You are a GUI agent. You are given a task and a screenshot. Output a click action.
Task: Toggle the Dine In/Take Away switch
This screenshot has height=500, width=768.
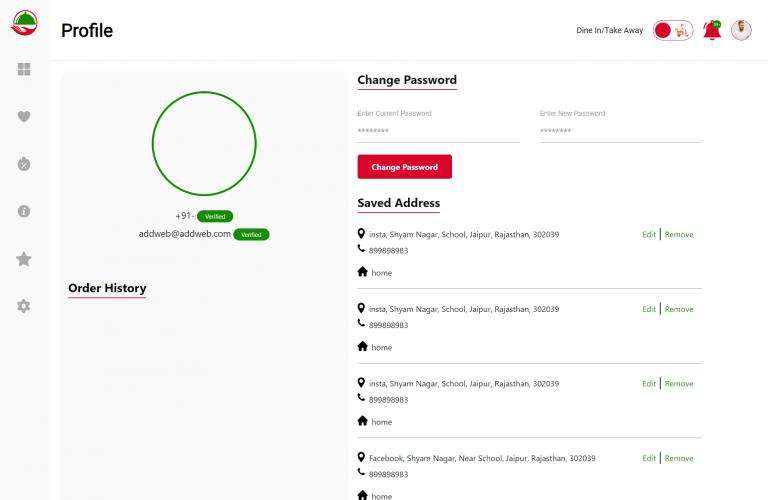point(672,30)
